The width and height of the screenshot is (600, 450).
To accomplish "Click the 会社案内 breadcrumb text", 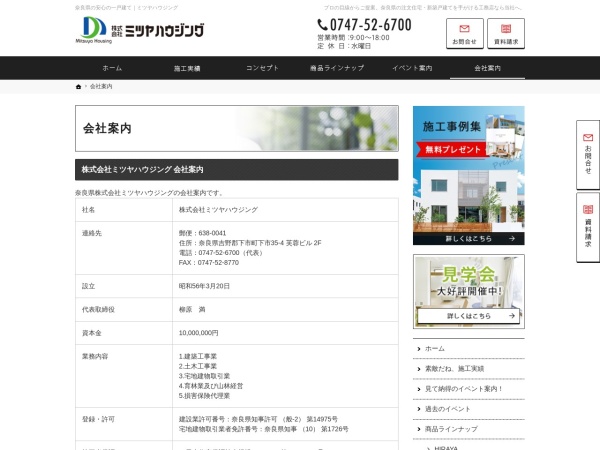I will (x=101, y=86).
